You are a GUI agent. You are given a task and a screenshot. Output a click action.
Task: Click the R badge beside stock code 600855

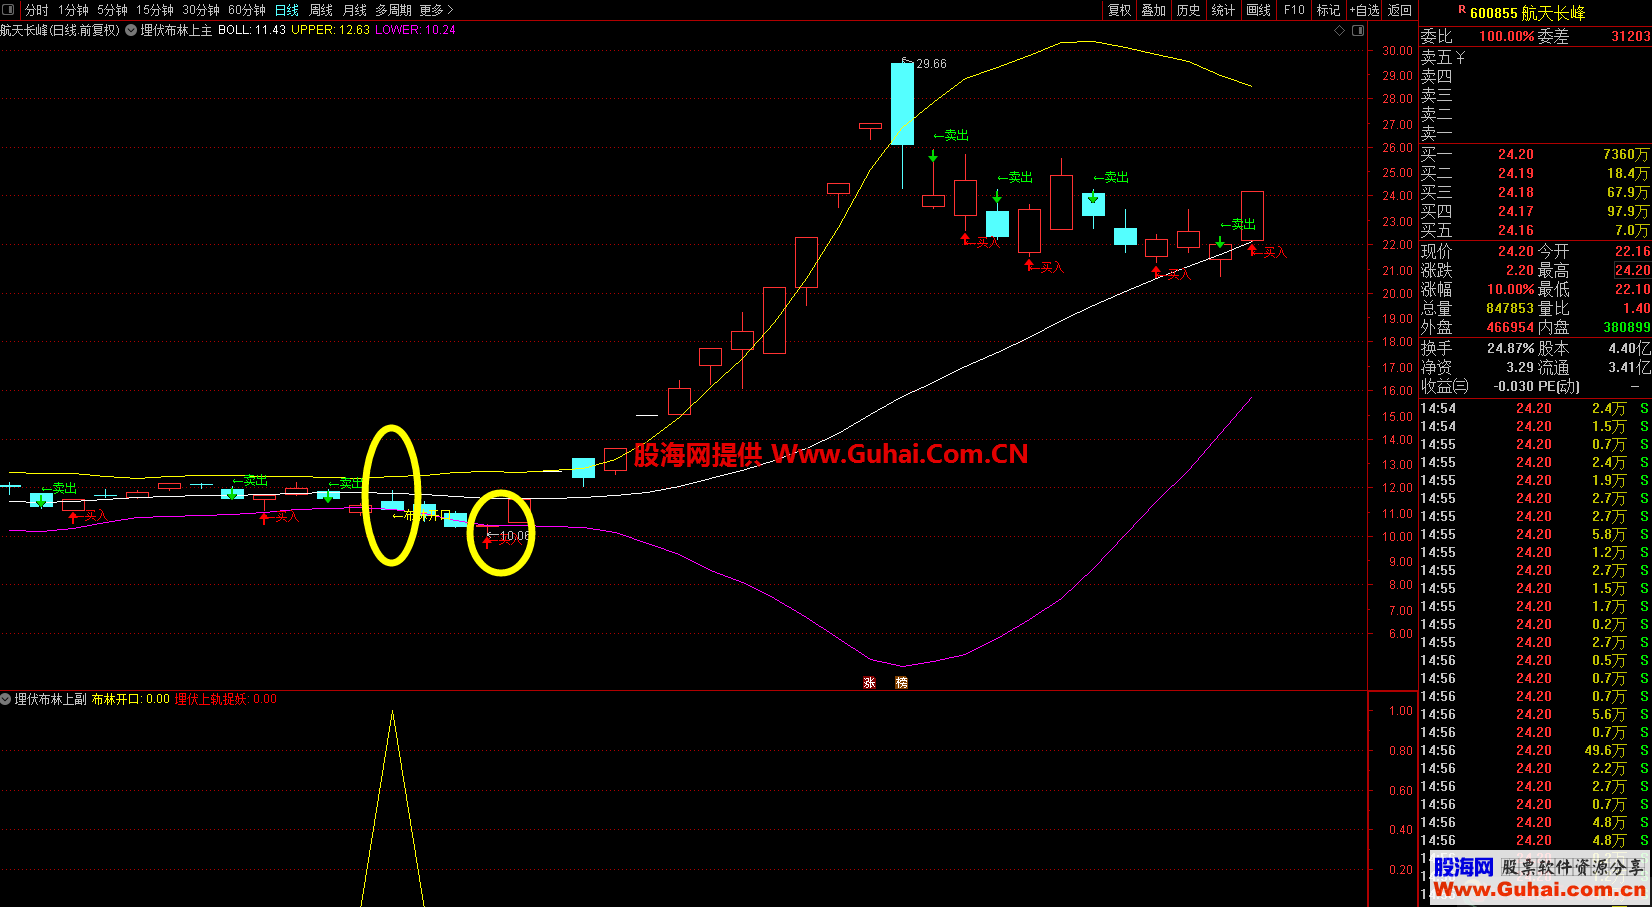(1462, 10)
